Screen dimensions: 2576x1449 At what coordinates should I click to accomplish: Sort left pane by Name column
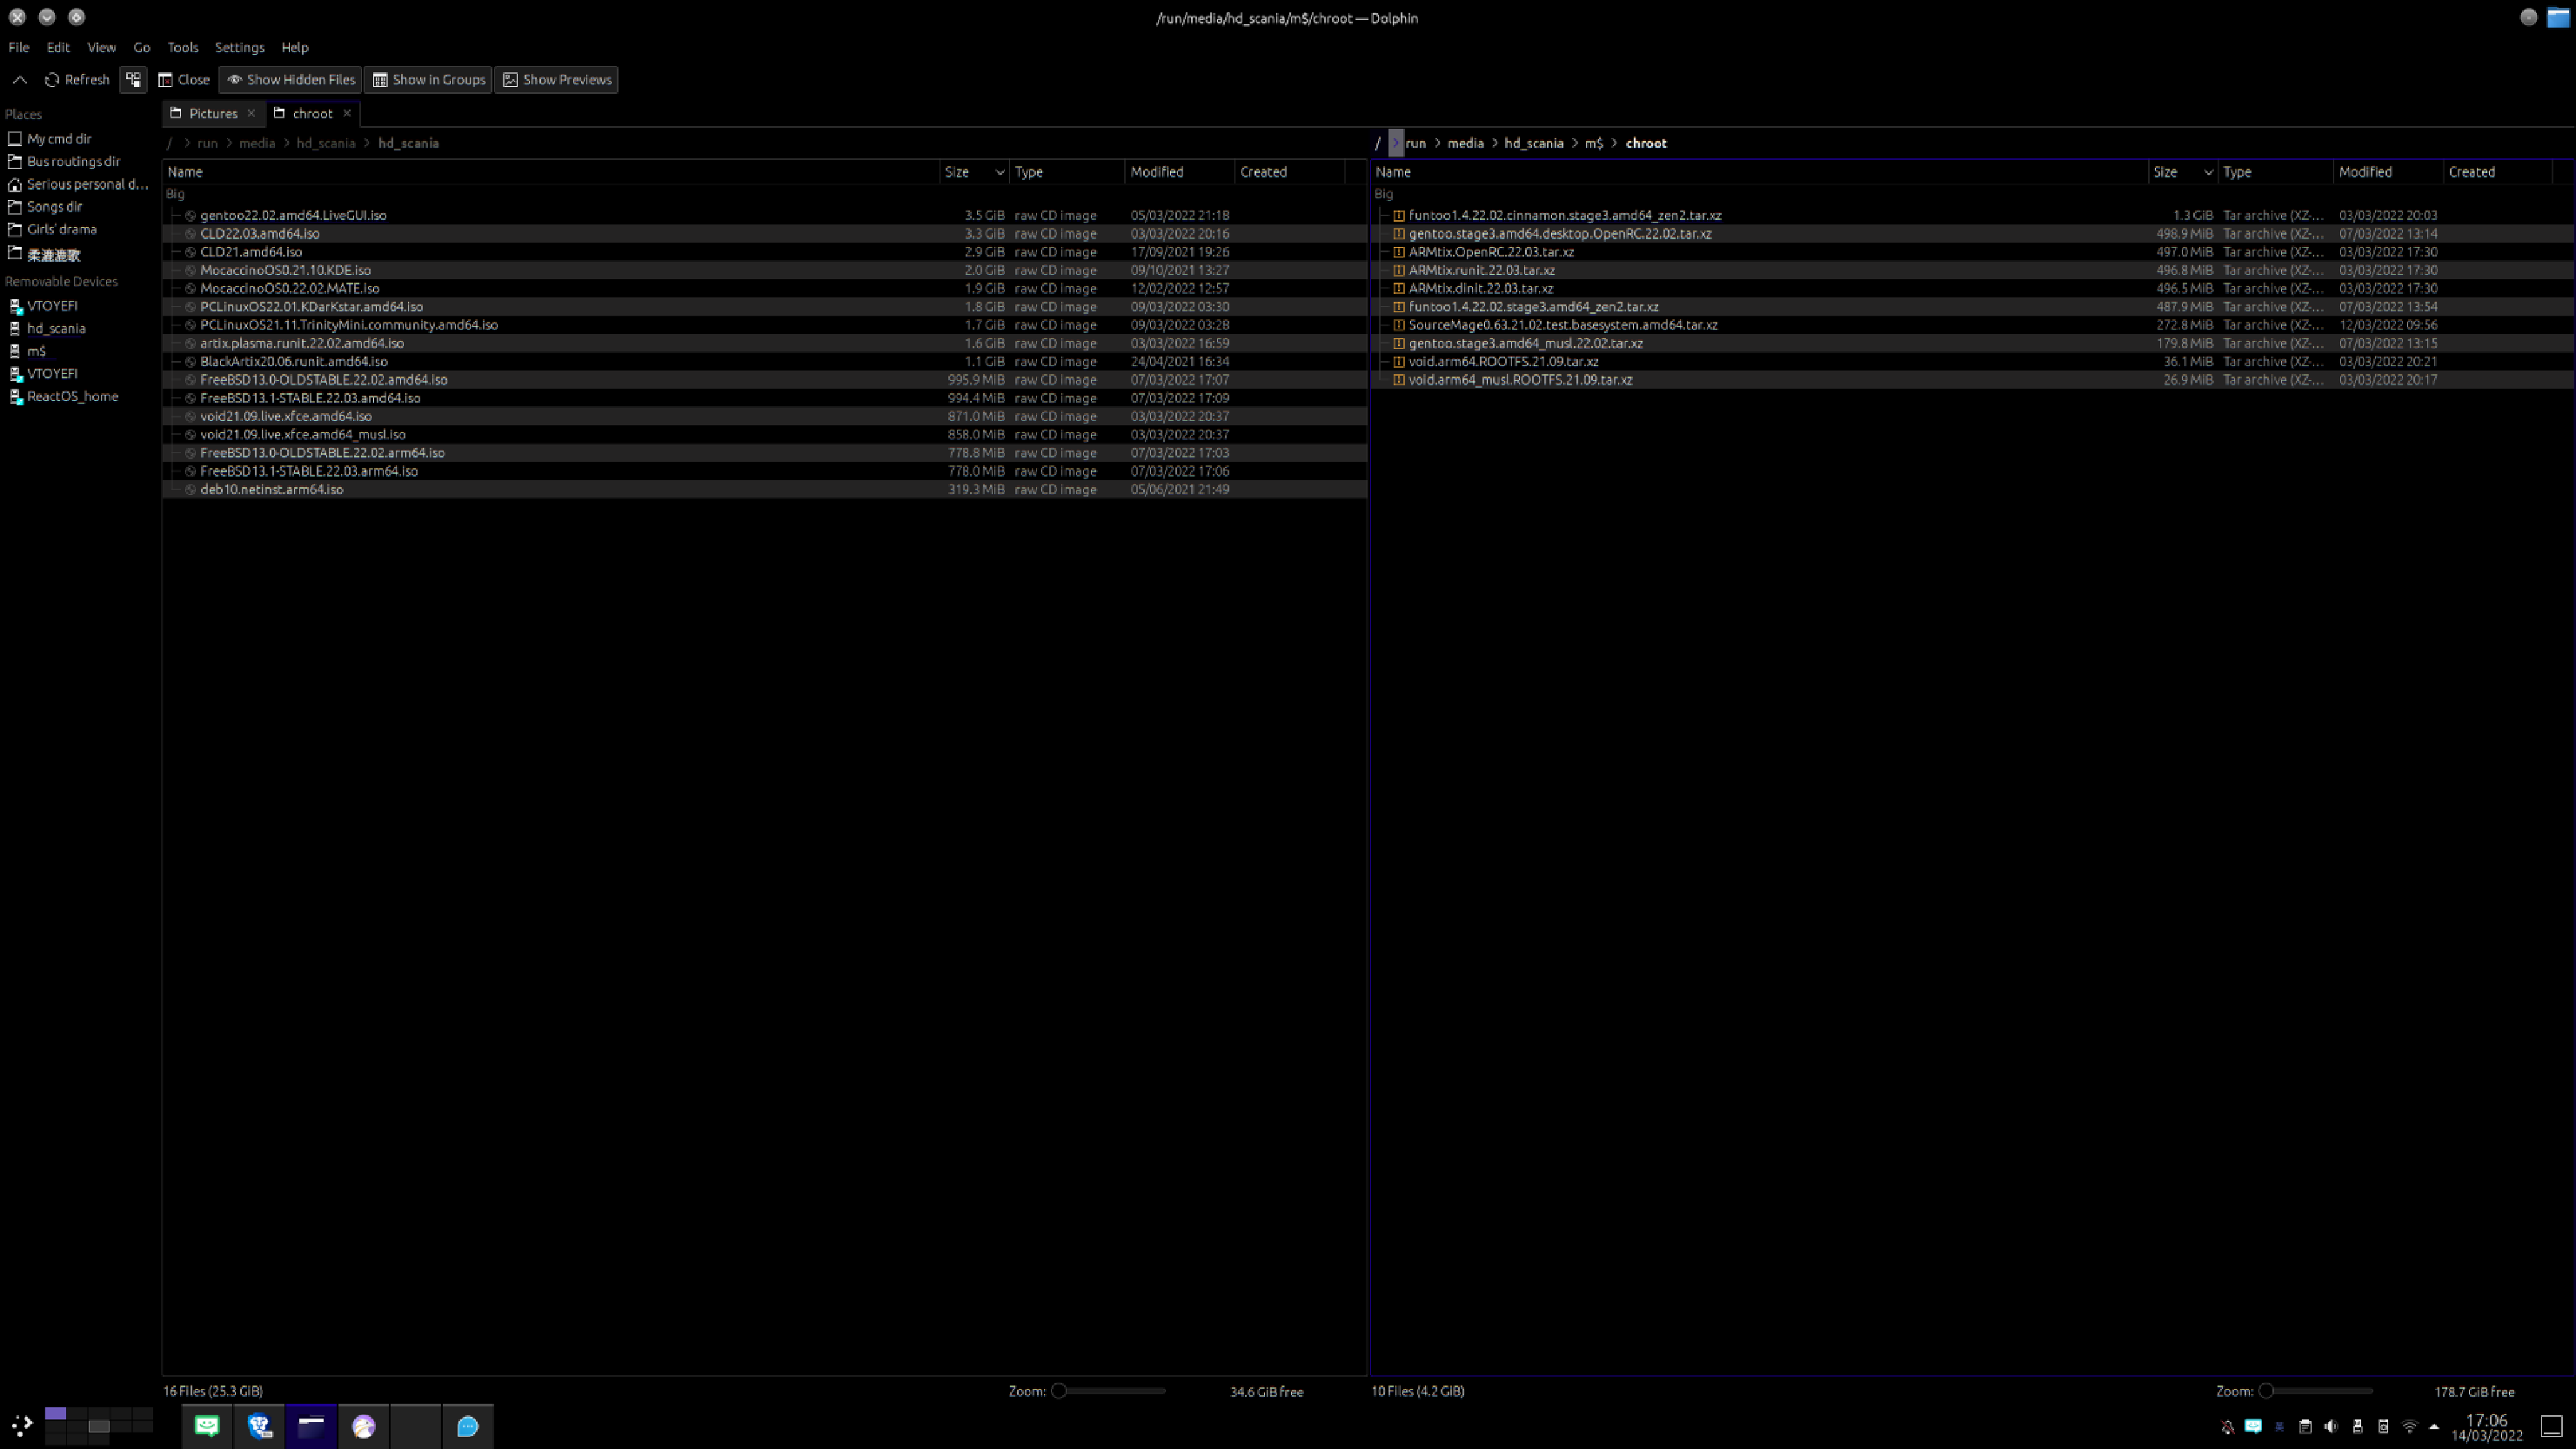pos(551,172)
